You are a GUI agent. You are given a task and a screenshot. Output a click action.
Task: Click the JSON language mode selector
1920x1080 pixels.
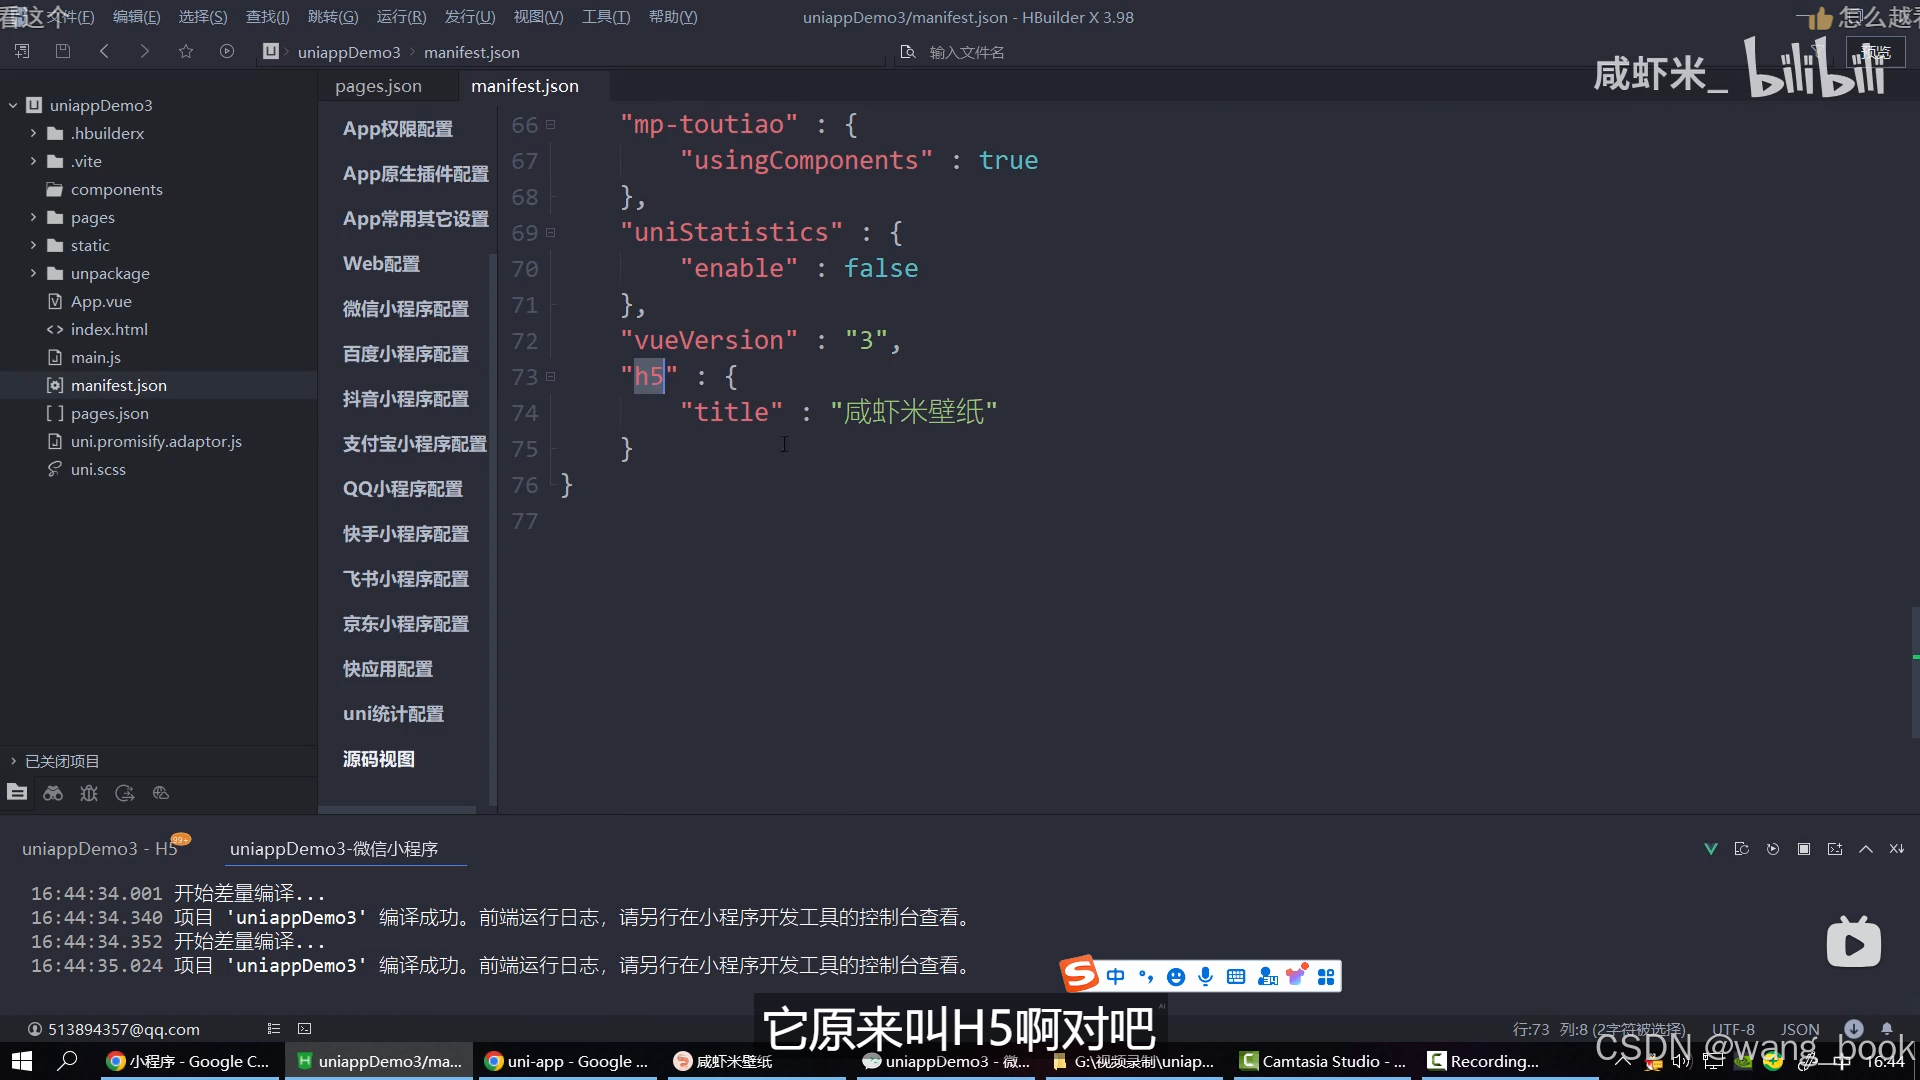(x=1800, y=1029)
